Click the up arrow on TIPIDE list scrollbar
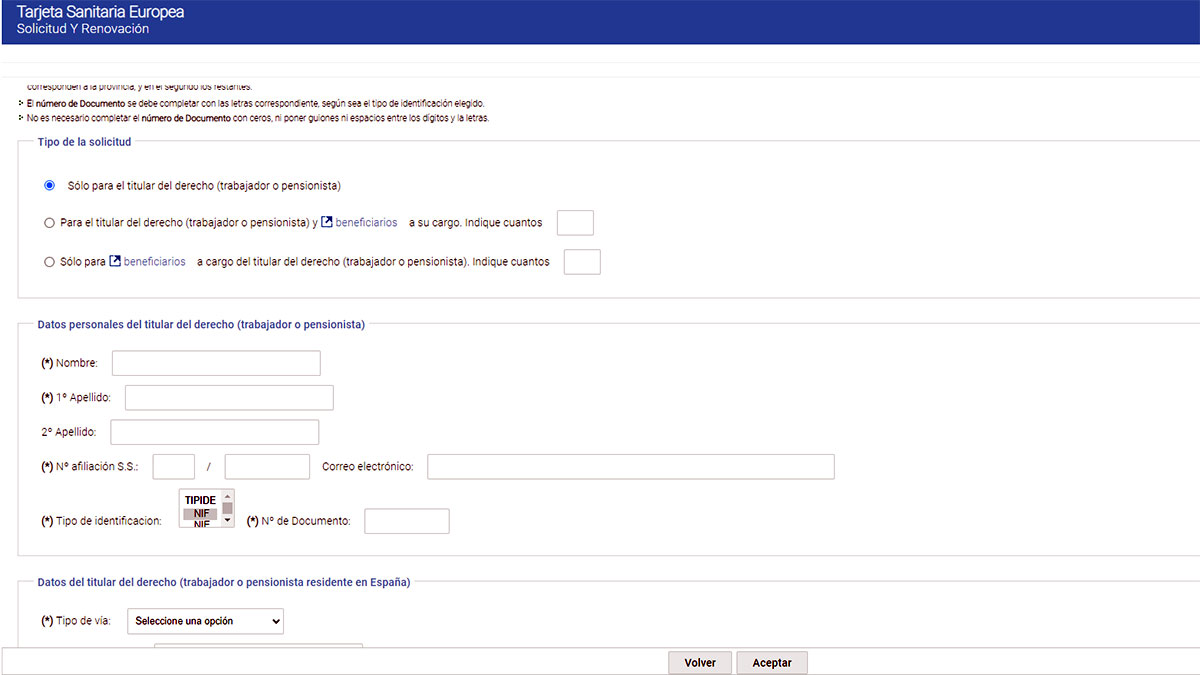 point(229,497)
